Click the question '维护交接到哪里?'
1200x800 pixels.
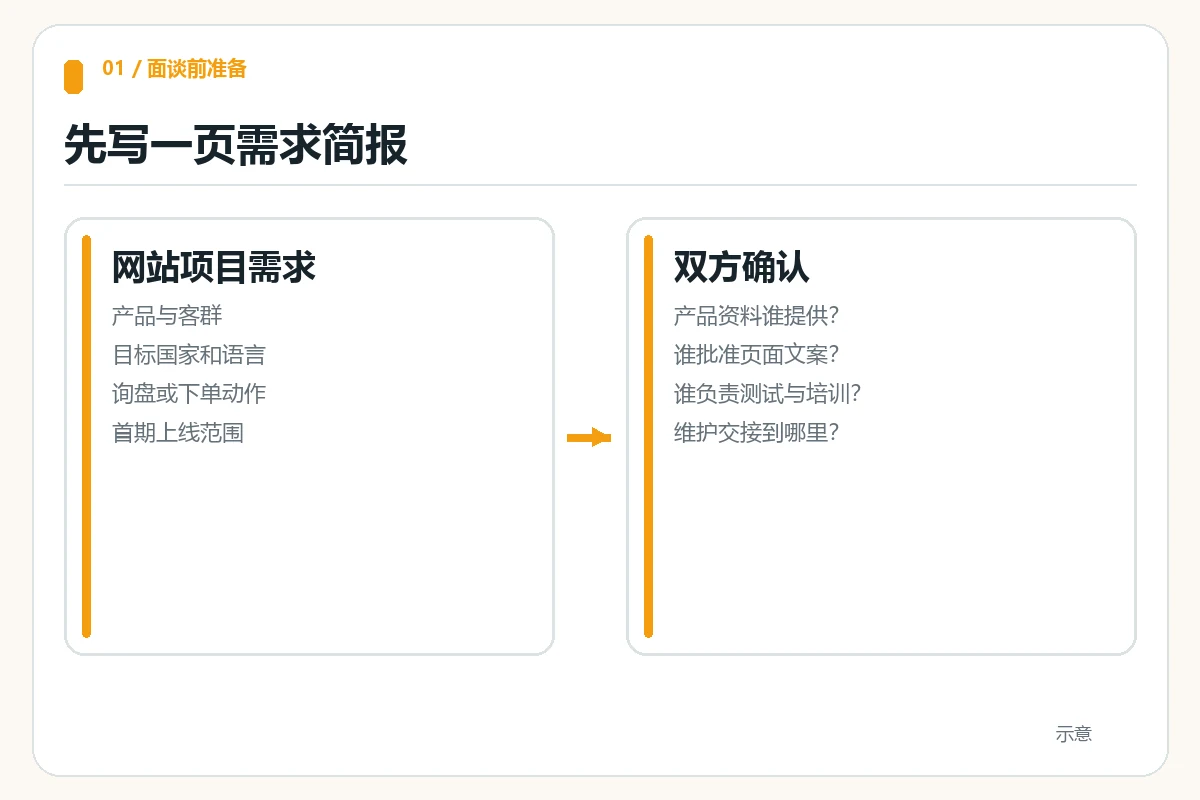pos(756,433)
